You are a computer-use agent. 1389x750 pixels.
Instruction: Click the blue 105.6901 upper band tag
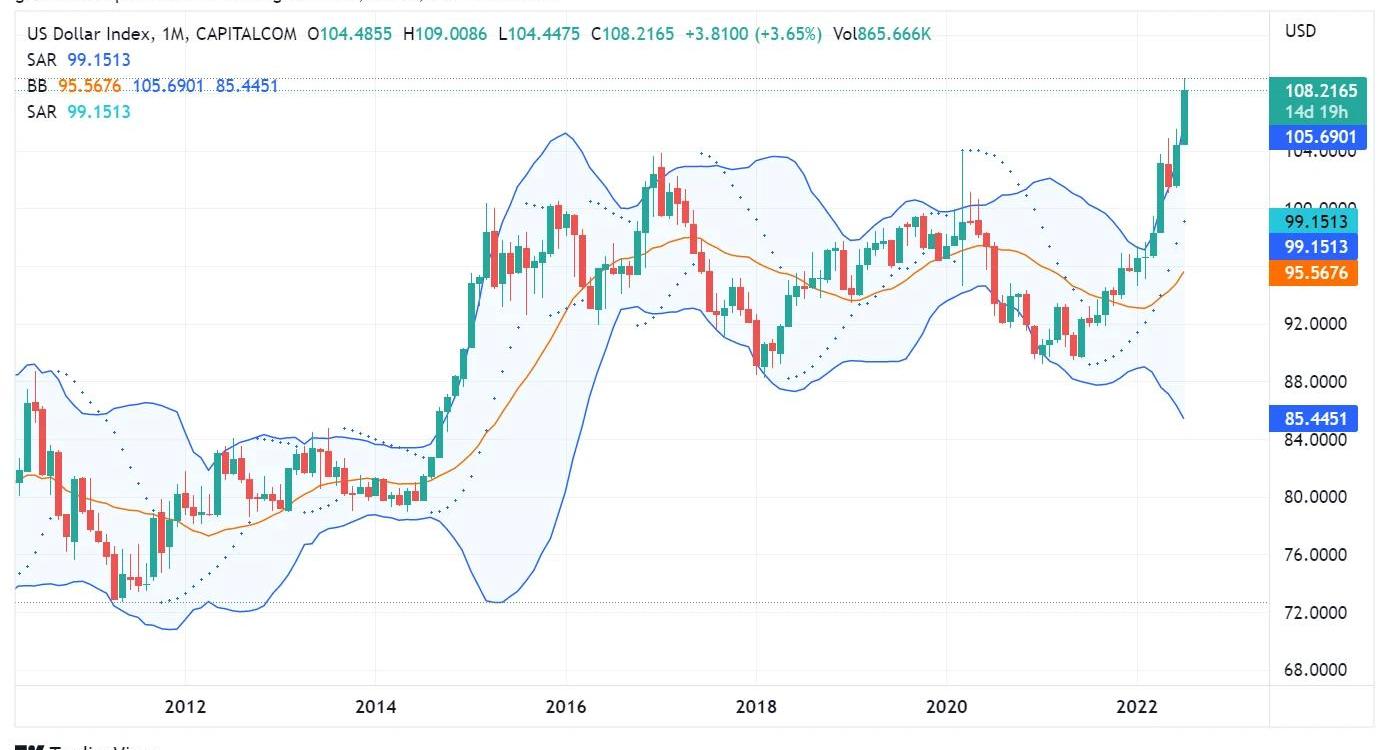(1320, 137)
